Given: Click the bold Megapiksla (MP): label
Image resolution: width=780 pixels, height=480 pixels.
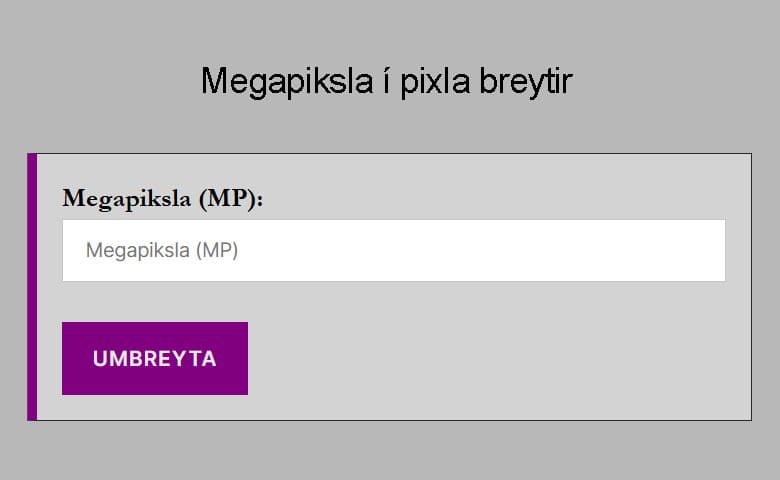Looking at the screenshot, I should pyautogui.click(x=162, y=198).
